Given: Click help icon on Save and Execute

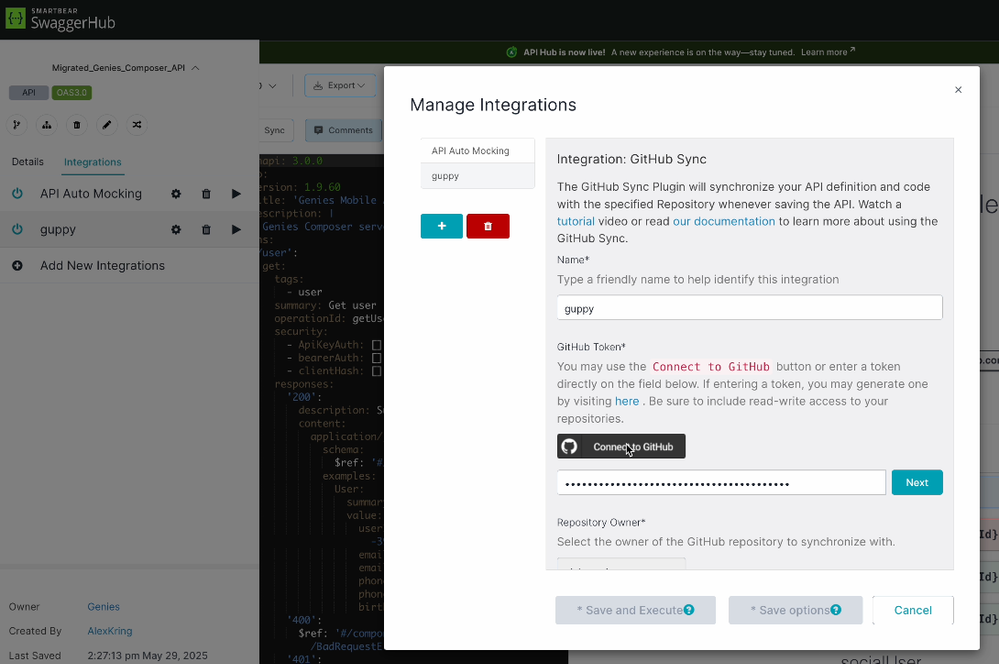Looking at the screenshot, I should pyautogui.click(x=689, y=610).
